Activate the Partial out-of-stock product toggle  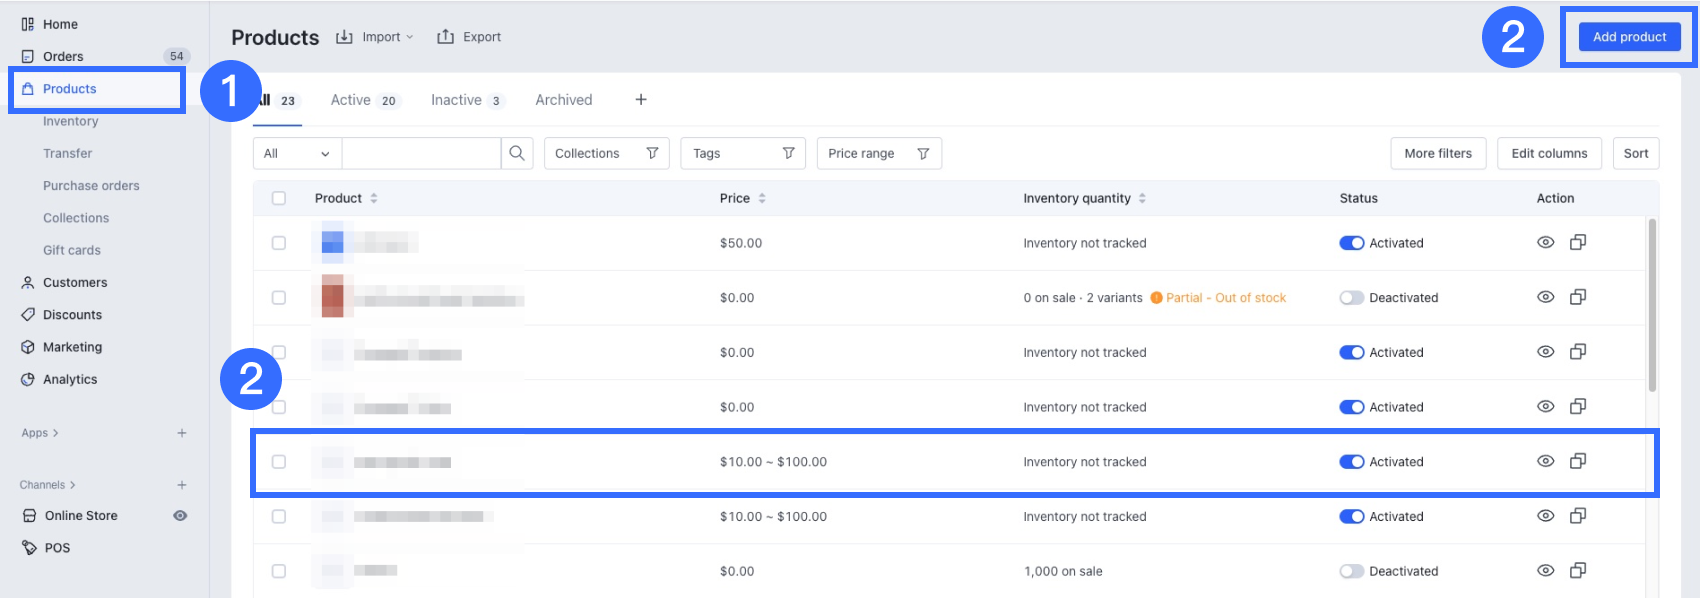coord(1352,298)
